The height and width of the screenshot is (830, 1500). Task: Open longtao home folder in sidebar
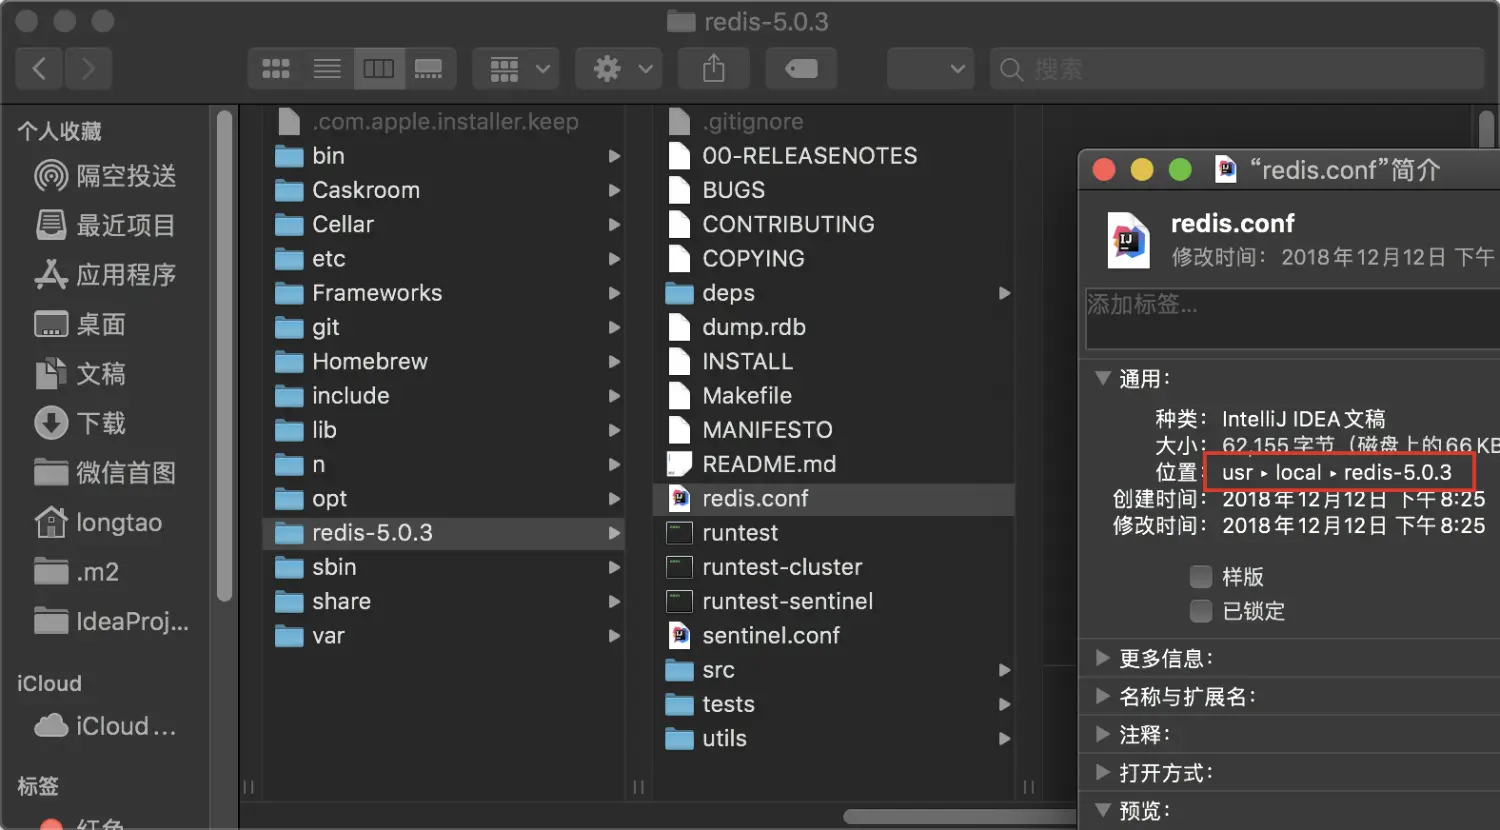[98, 522]
